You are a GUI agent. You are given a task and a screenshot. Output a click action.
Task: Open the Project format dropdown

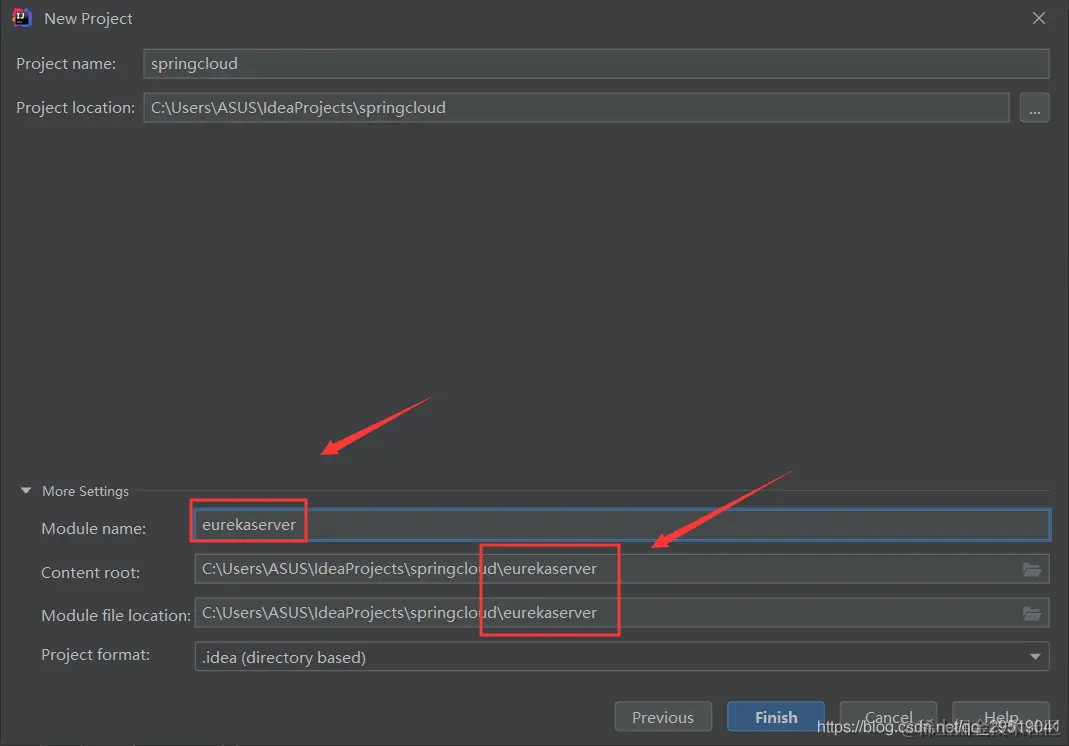tap(622, 657)
